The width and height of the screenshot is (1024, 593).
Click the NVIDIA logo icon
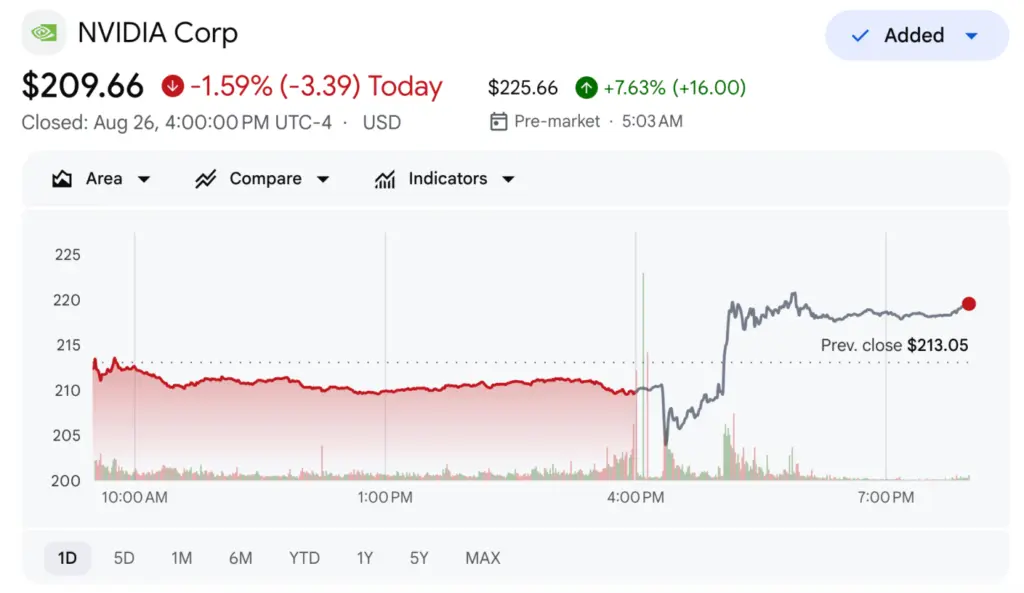coord(44,32)
